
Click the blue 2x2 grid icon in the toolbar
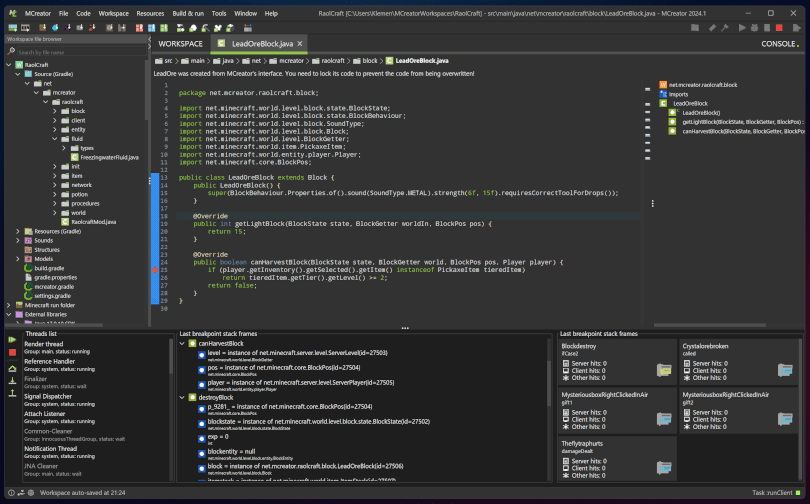click(151, 28)
